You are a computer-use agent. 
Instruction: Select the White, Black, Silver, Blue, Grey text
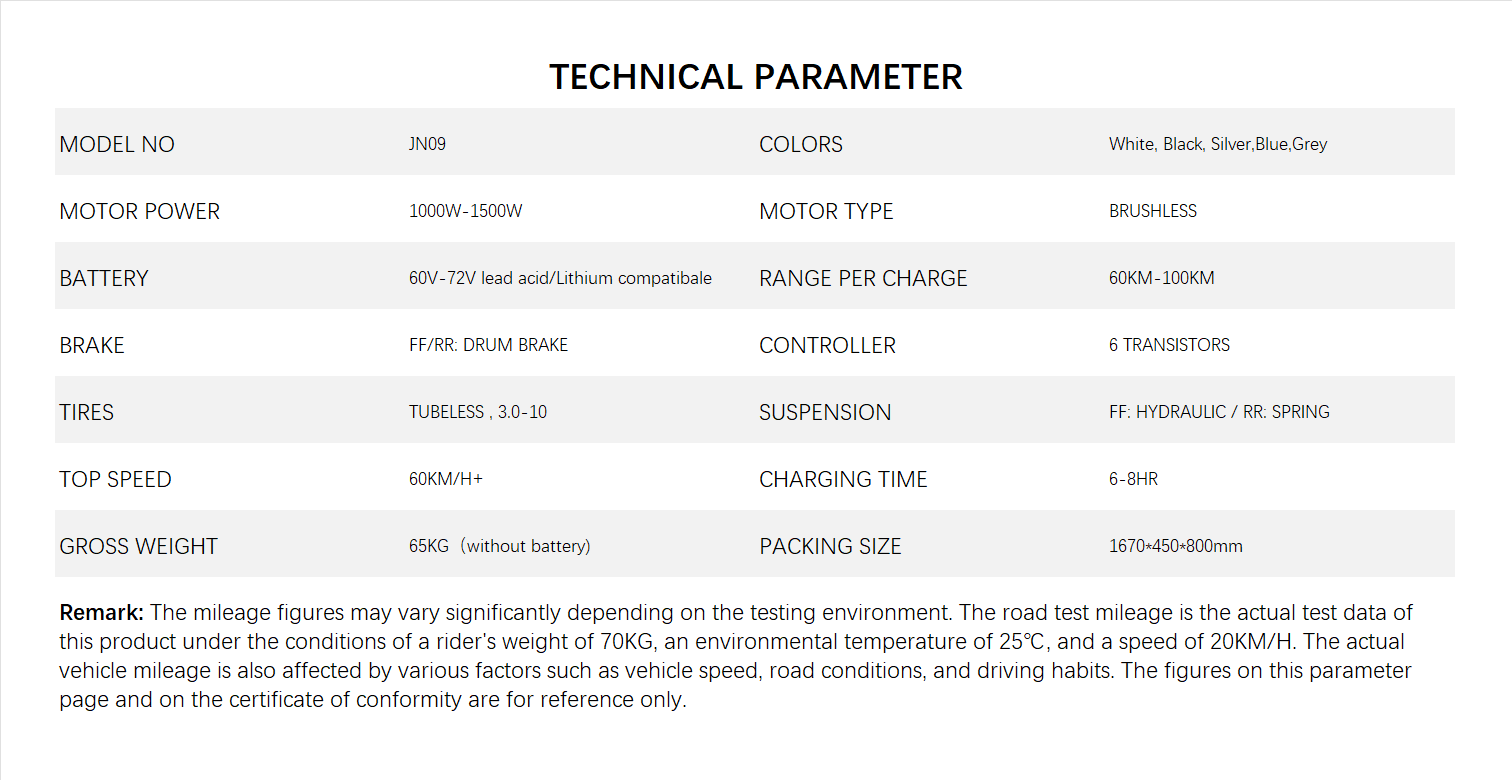pyautogui.click(x=1217, y=144)
